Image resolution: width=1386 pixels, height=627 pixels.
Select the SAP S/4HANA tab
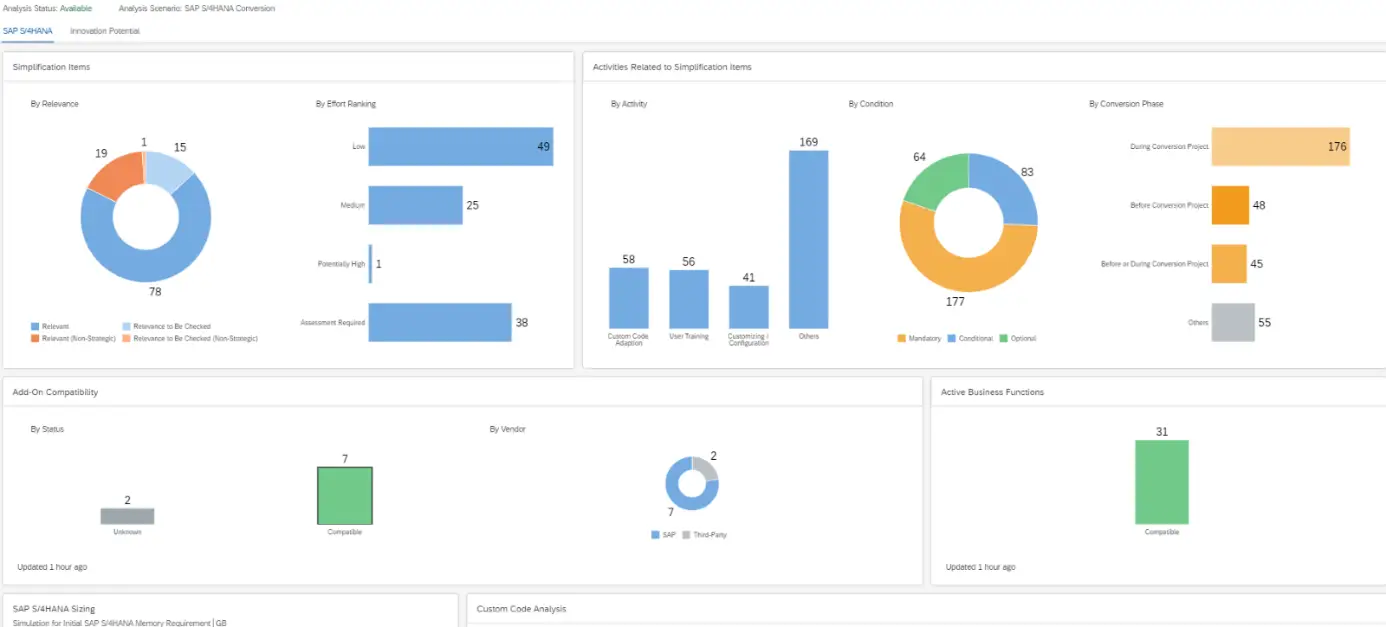tap(28, 31)
